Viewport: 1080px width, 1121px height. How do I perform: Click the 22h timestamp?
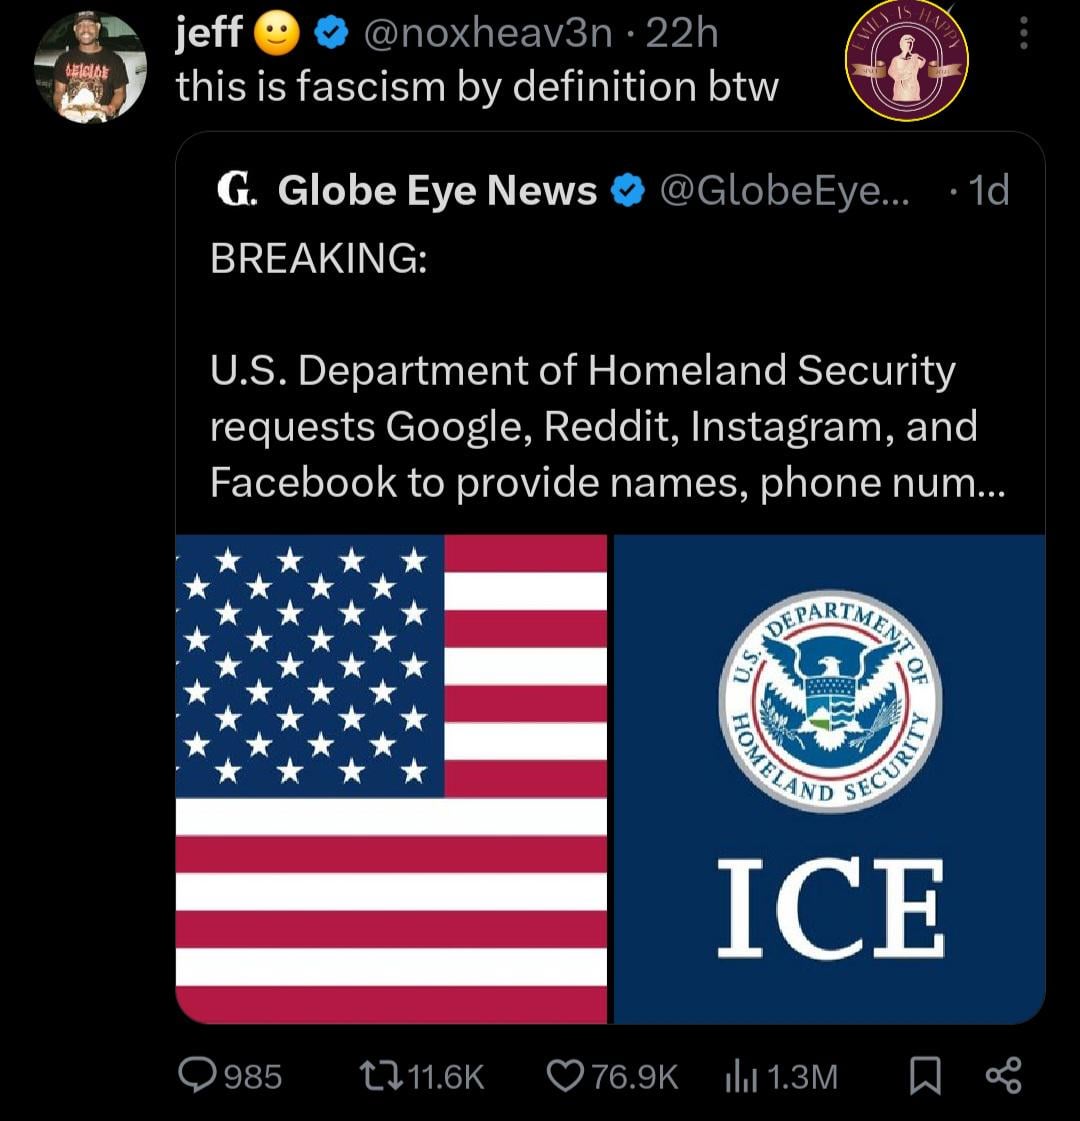click(x=683, y=35)
